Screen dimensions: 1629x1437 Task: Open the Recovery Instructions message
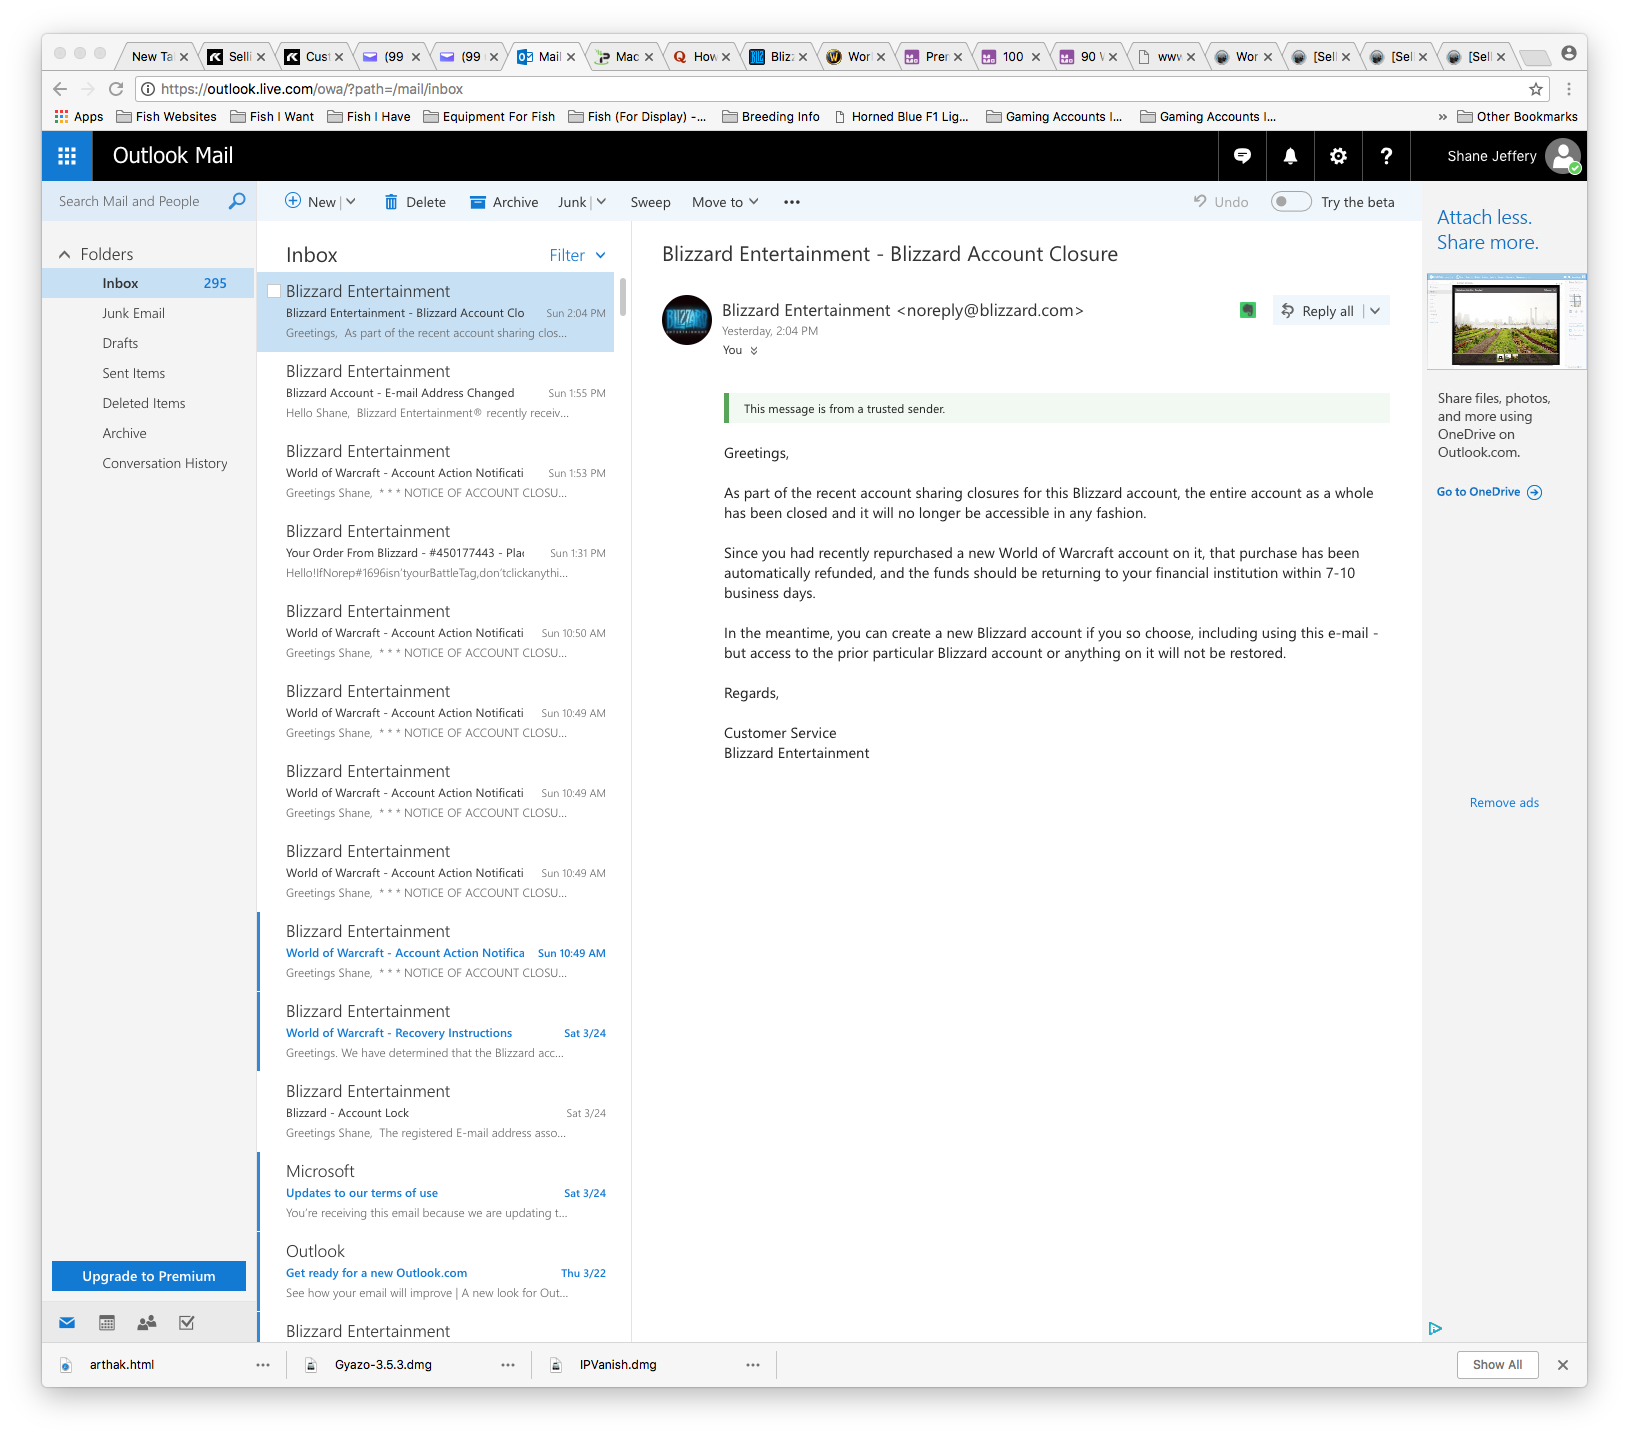436,1032
